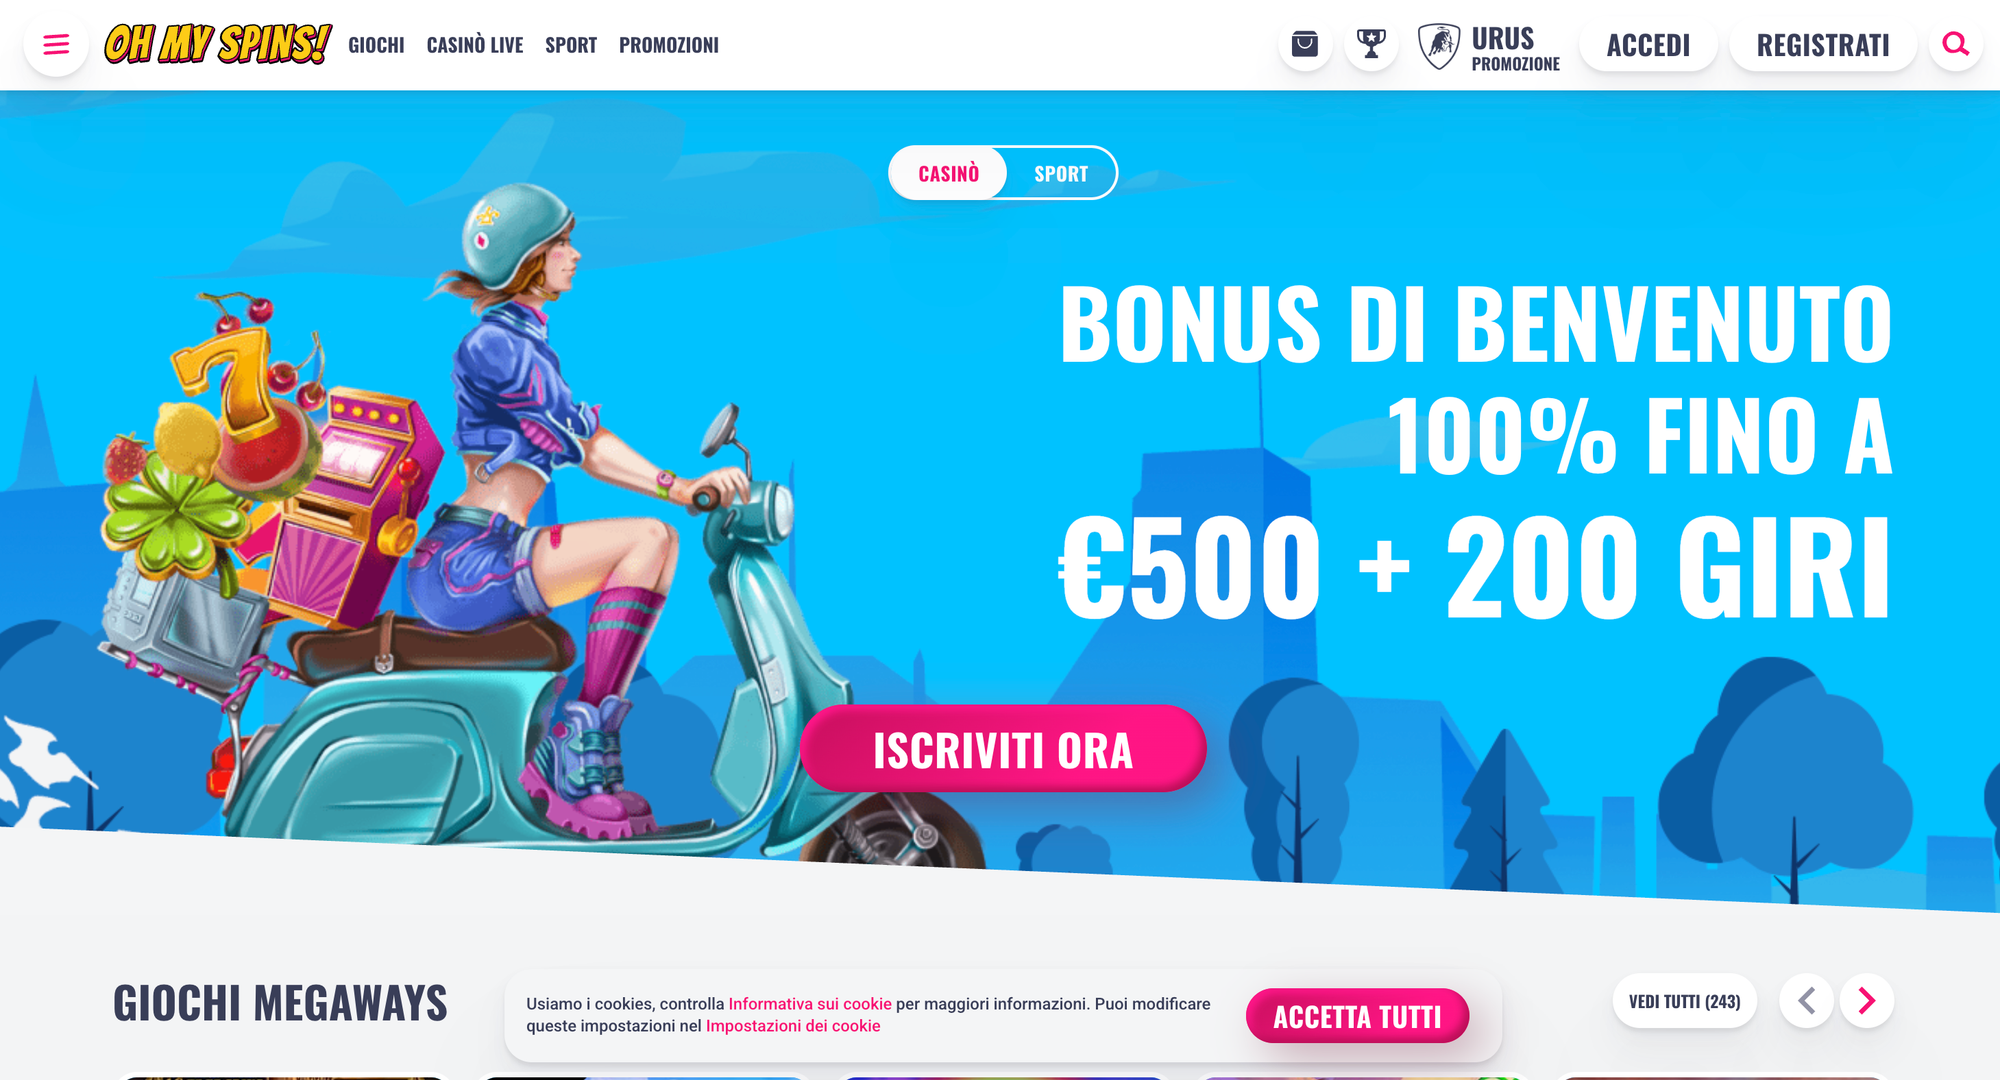Accept cookies with Accetta Tutti

[x=1357, y=1016]
